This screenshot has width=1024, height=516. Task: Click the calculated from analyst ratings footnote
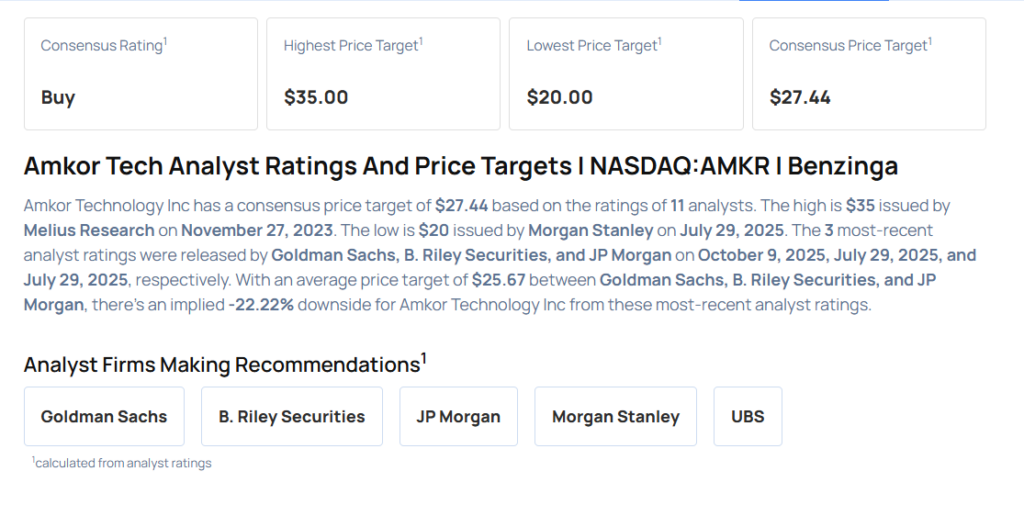pyautogui.click(x=122, y=463)
